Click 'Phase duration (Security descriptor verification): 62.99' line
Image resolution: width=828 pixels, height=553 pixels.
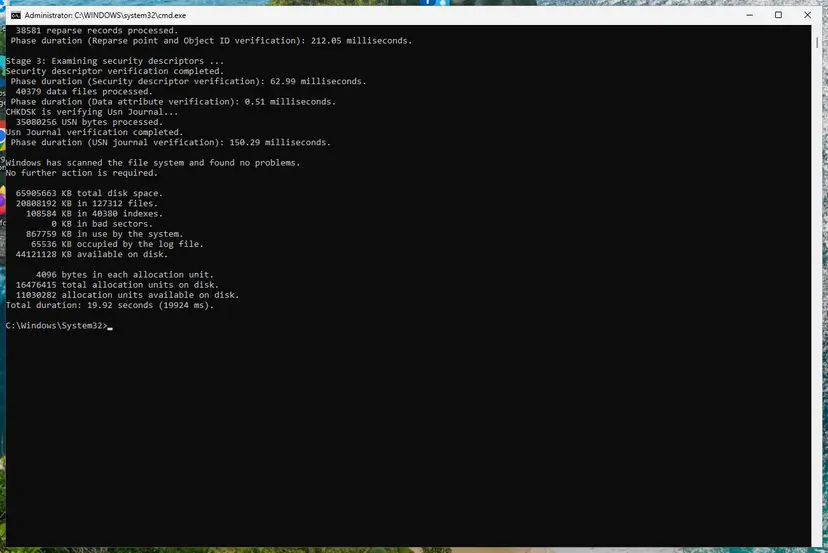(188, 81)
